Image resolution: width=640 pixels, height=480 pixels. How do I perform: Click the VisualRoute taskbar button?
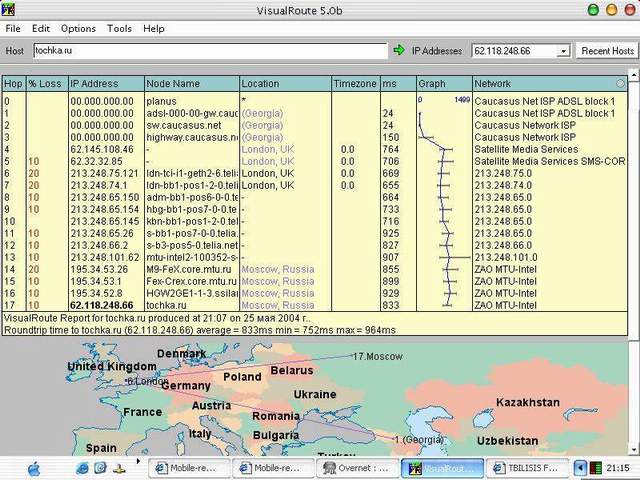point(443,468)
